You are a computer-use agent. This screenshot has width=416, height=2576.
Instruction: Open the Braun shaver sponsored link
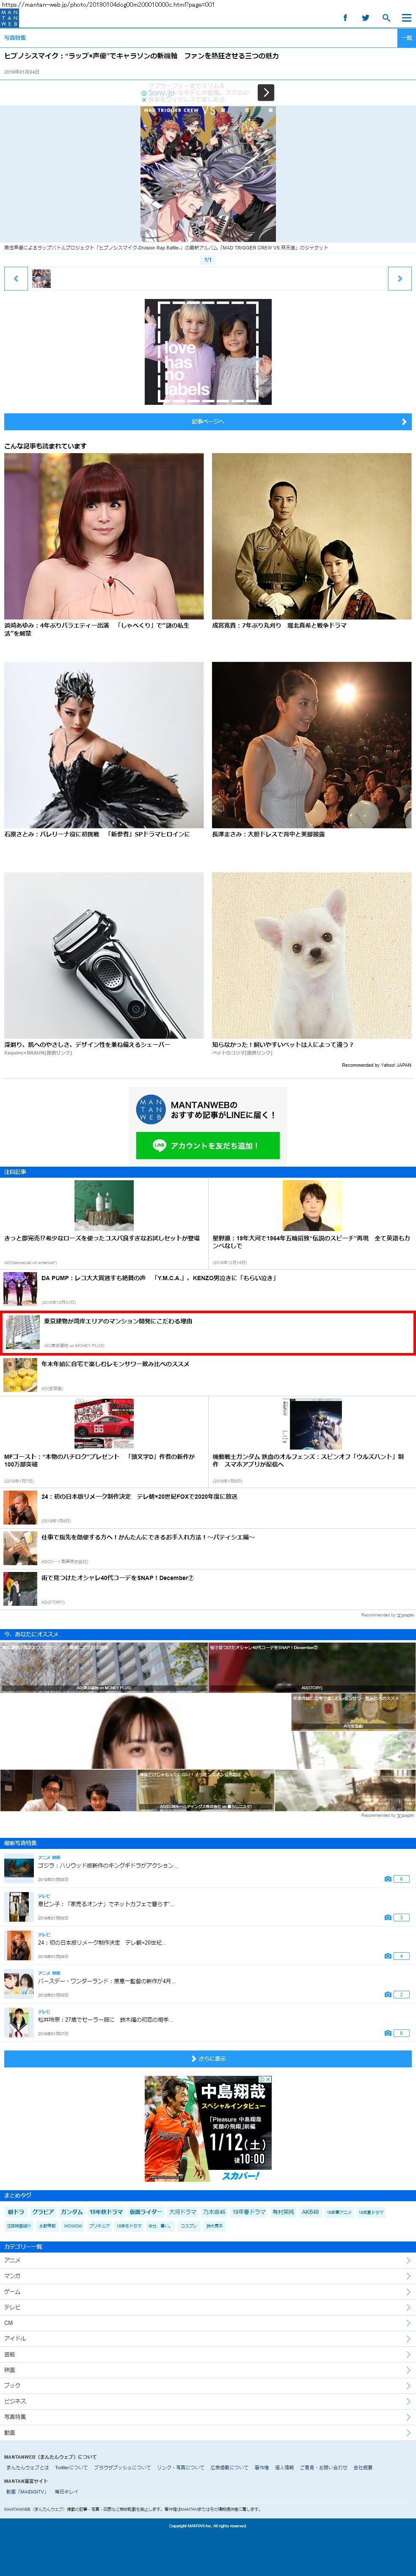[104, 963]
